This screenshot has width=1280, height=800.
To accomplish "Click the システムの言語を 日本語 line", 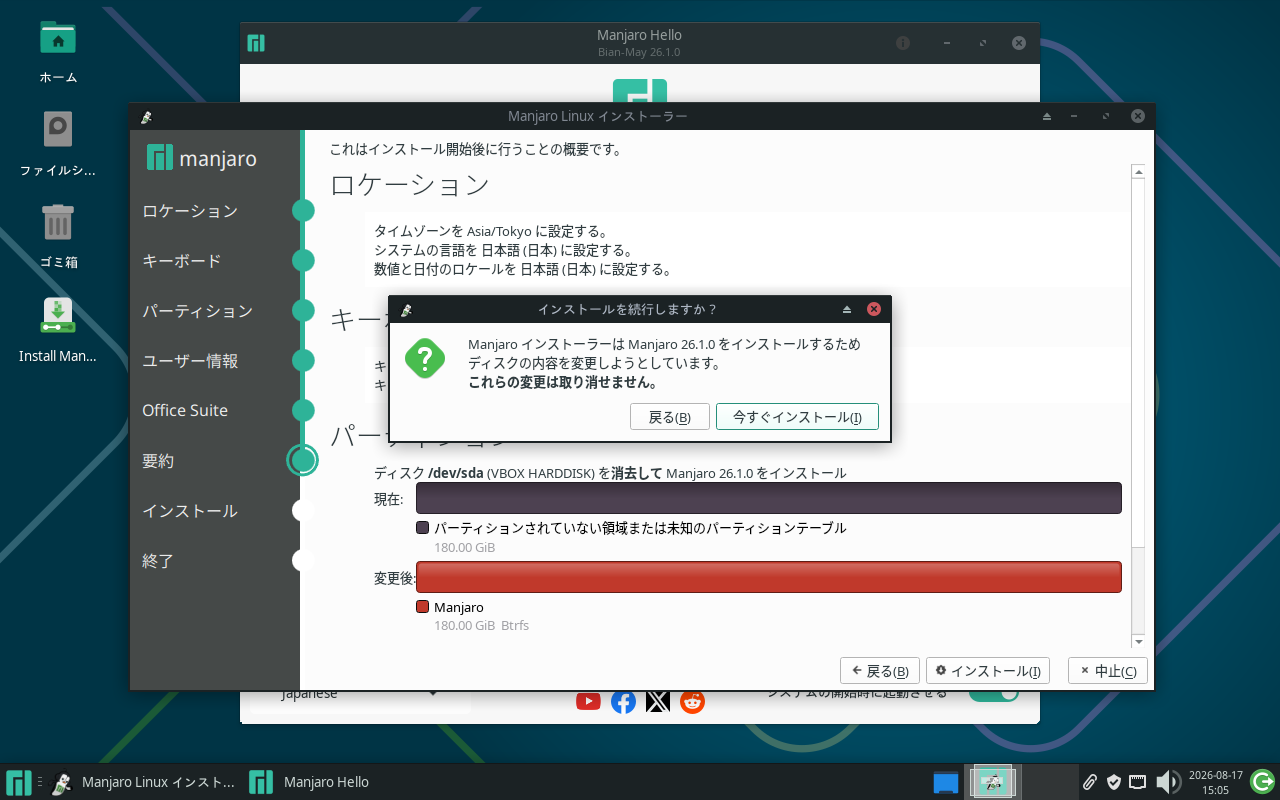I will [503, 250].
